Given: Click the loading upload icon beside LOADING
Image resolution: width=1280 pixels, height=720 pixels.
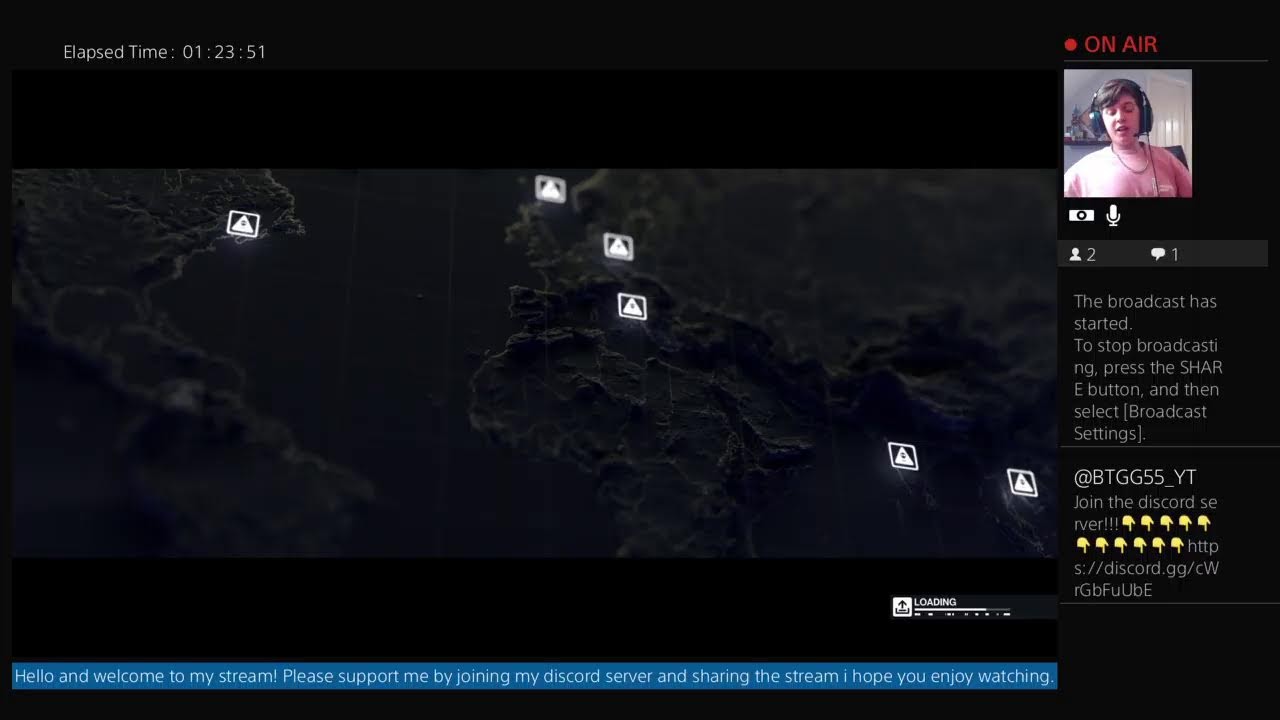Looking at the screenshot, I should (902, 606).
